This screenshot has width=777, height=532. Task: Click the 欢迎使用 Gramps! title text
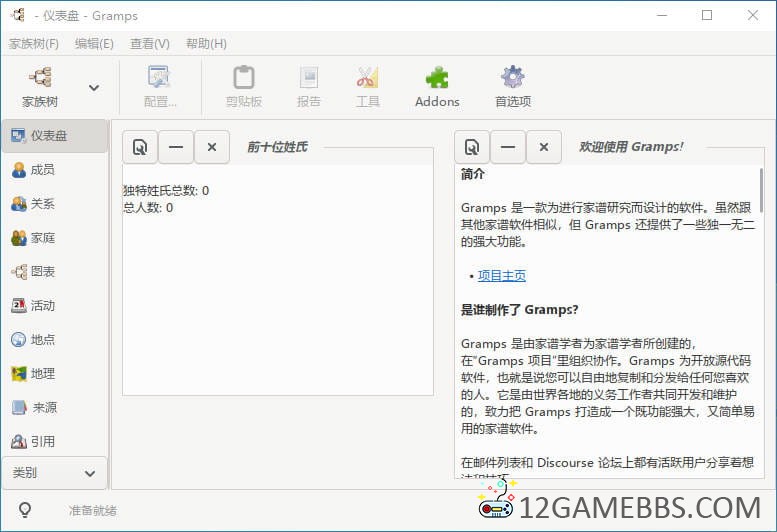click(631, 147)
